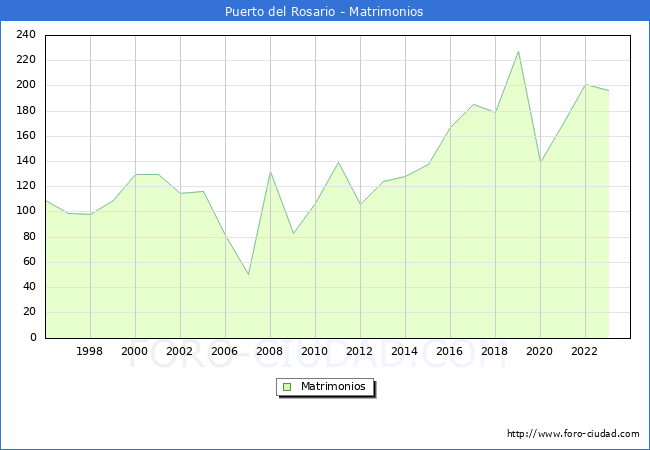Click the x-axis year label 1998
The image size is (650, 450).
pyautogui.click(x=90, y=351)
